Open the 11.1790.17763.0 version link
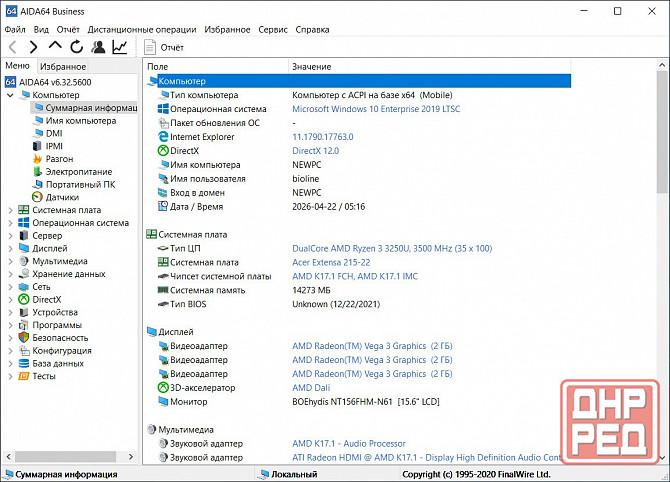 coord(323,137)
